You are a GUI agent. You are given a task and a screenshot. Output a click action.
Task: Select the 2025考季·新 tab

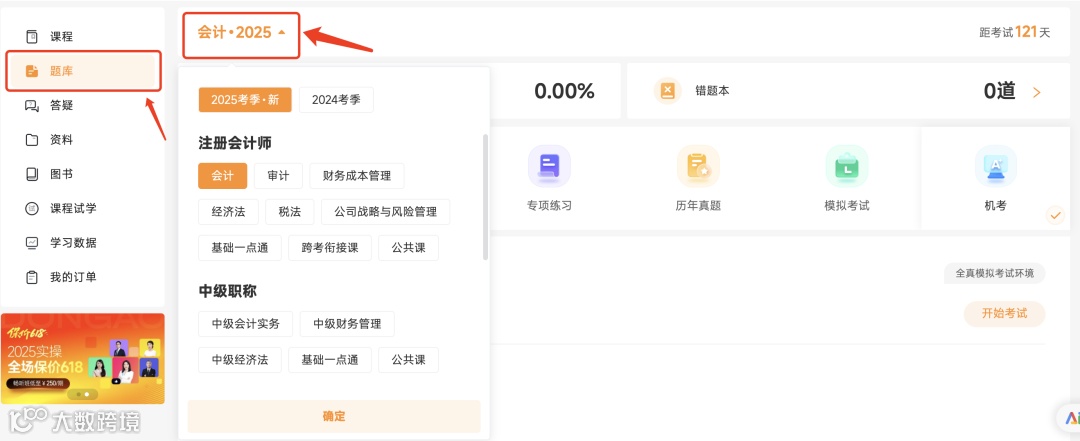click(245, 100)
